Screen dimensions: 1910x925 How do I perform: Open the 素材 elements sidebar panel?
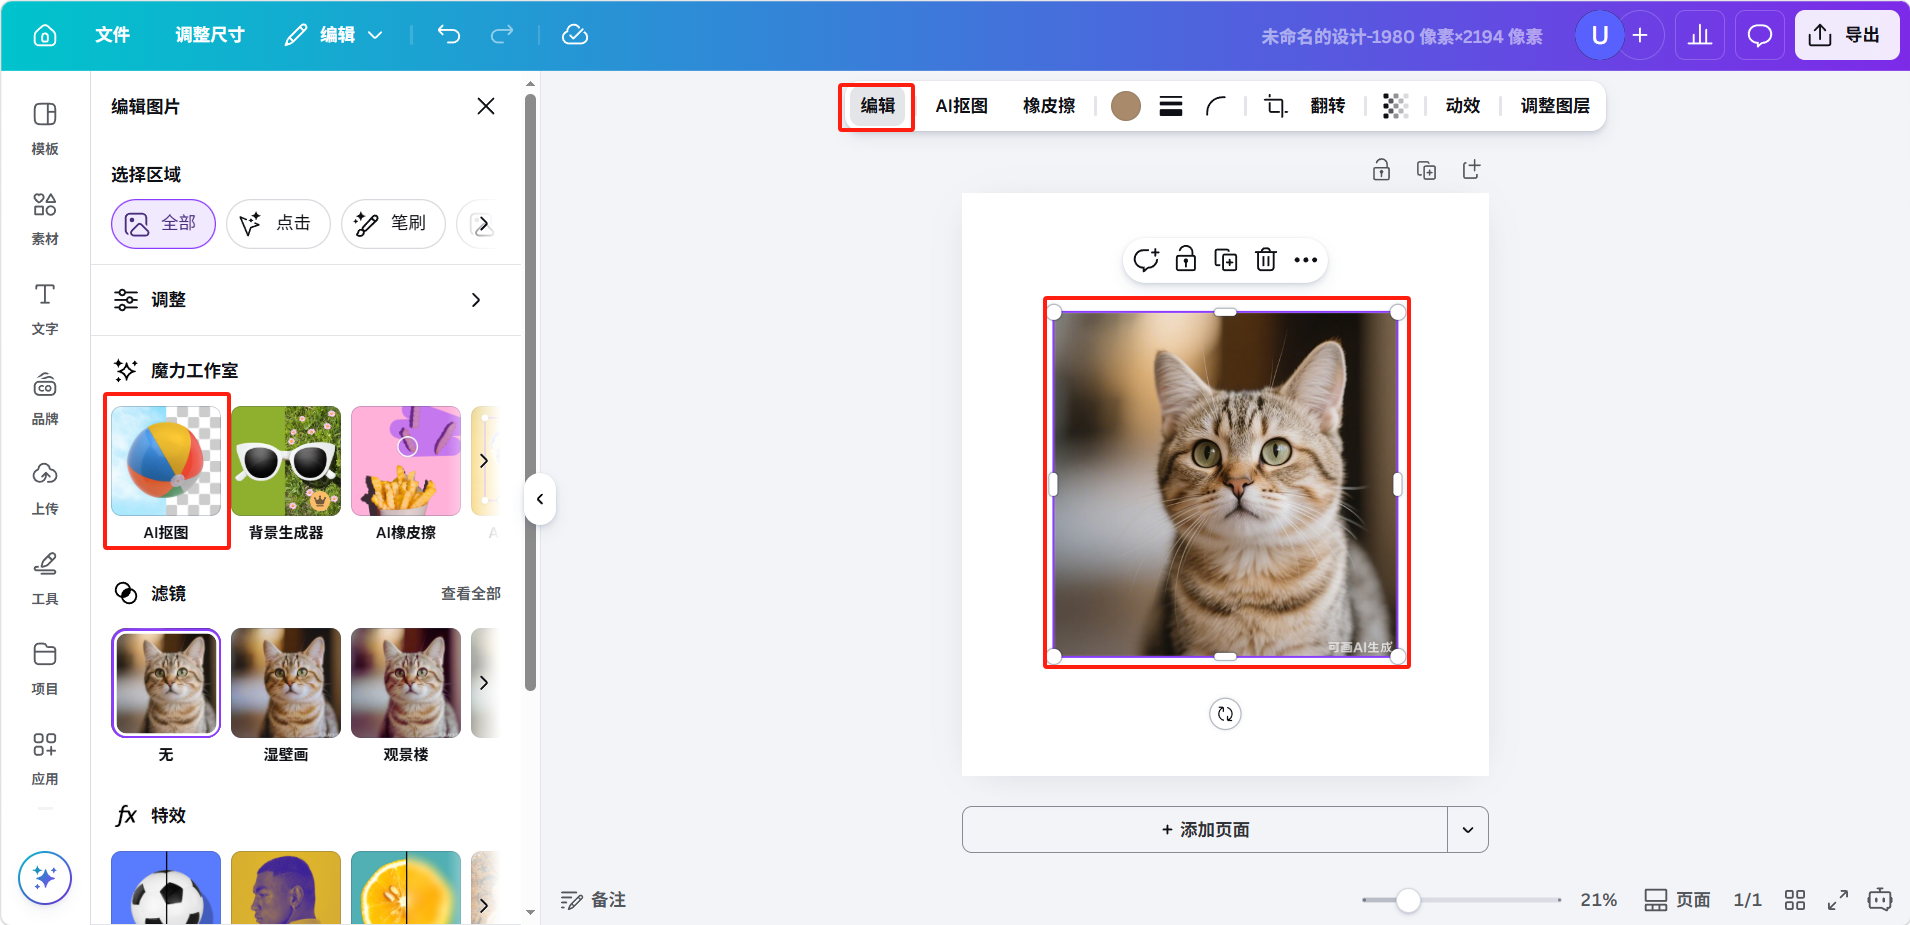point(45,218)
